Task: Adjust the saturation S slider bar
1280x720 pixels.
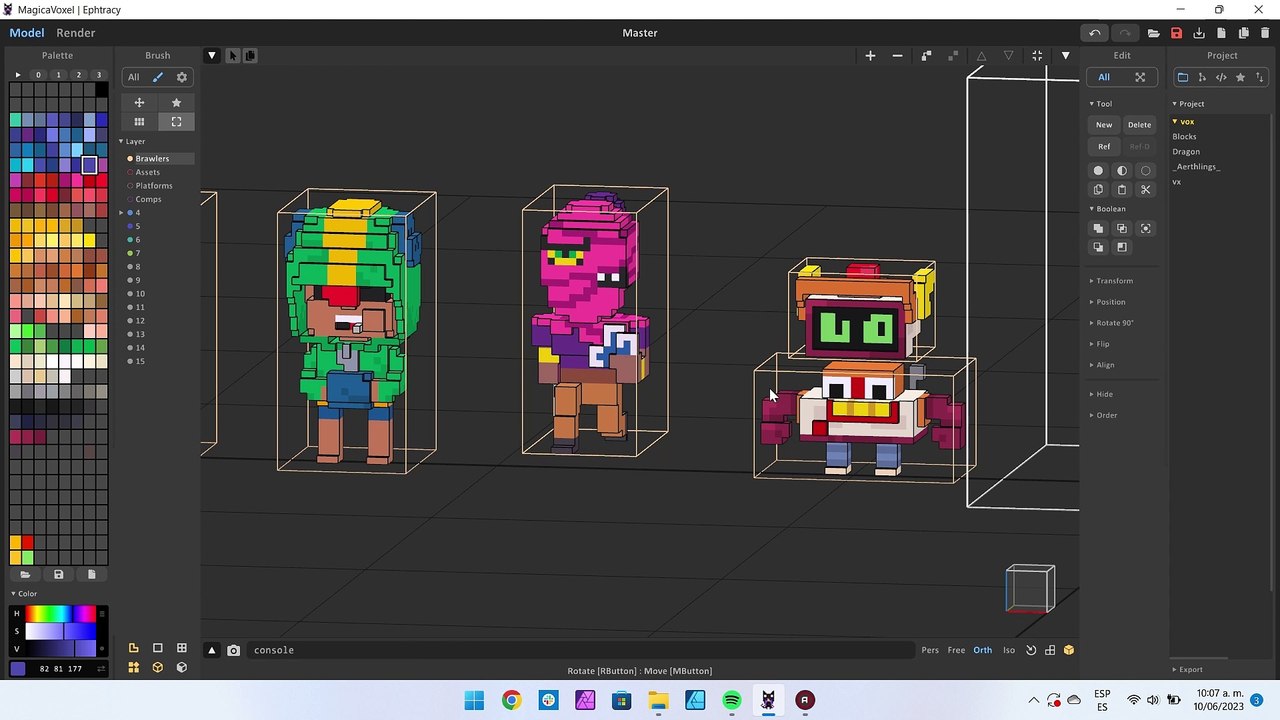Action: point(61,631)
